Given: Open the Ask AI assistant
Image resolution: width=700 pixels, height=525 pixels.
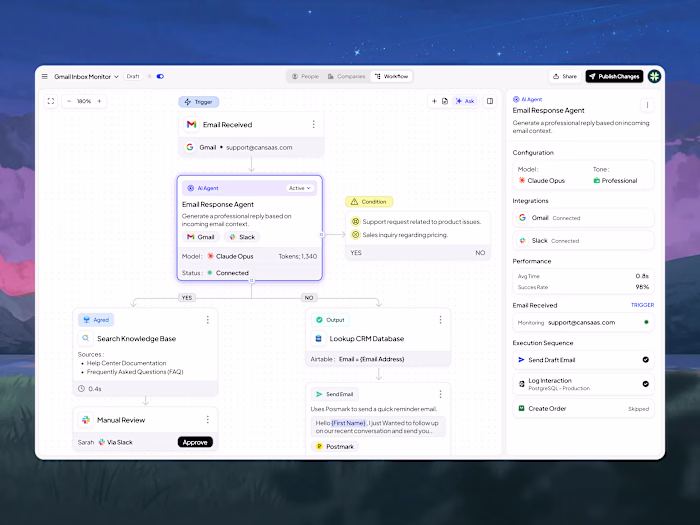Looking at the screenshot, I should 465,101.
